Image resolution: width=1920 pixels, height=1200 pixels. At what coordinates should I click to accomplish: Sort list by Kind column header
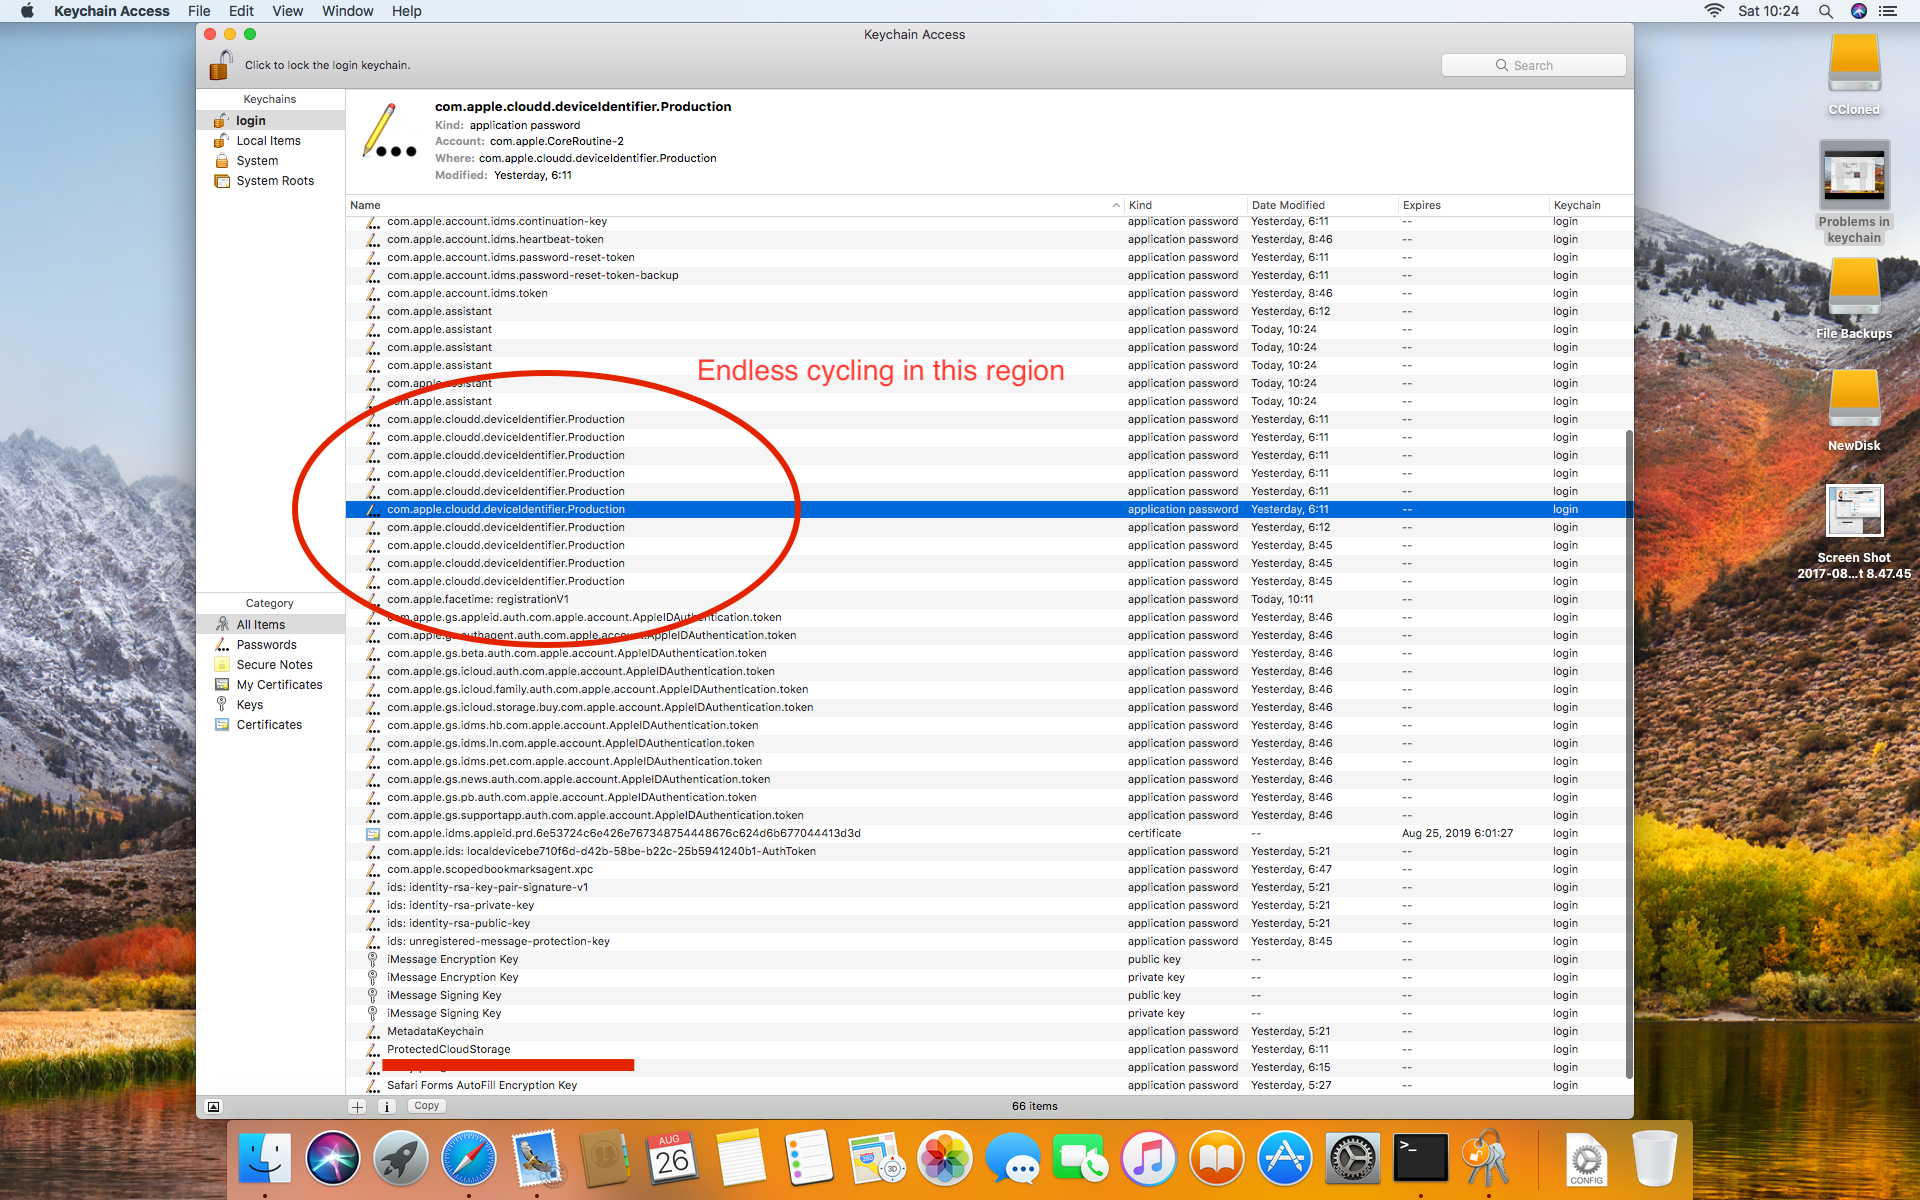point(1186,205)
